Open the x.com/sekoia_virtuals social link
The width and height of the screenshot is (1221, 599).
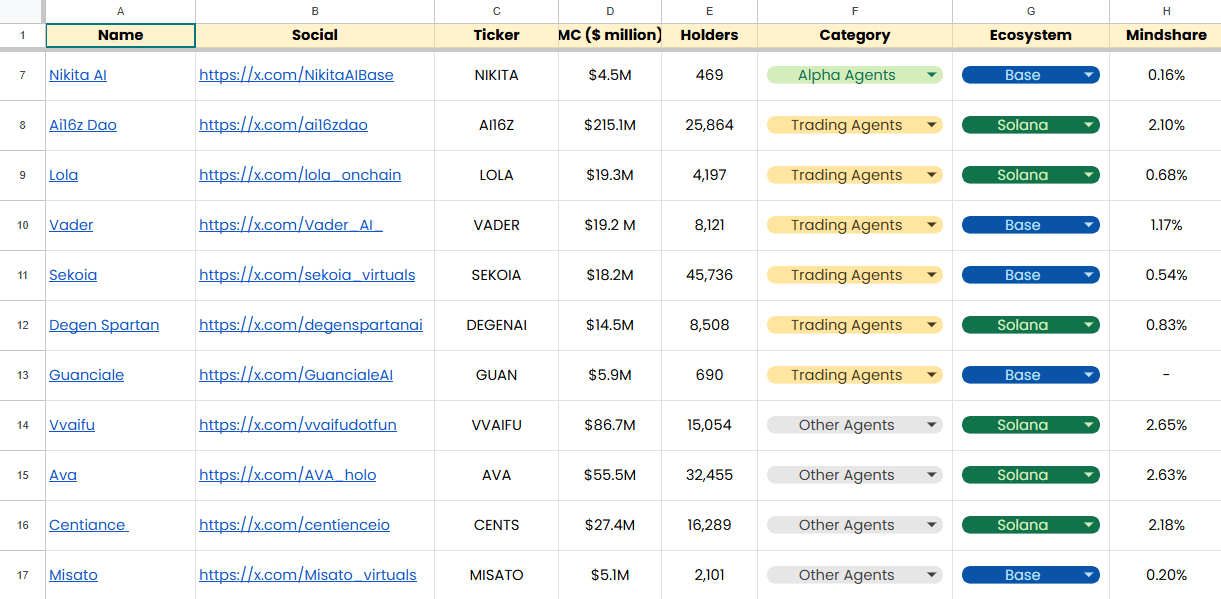coord(307,275)
